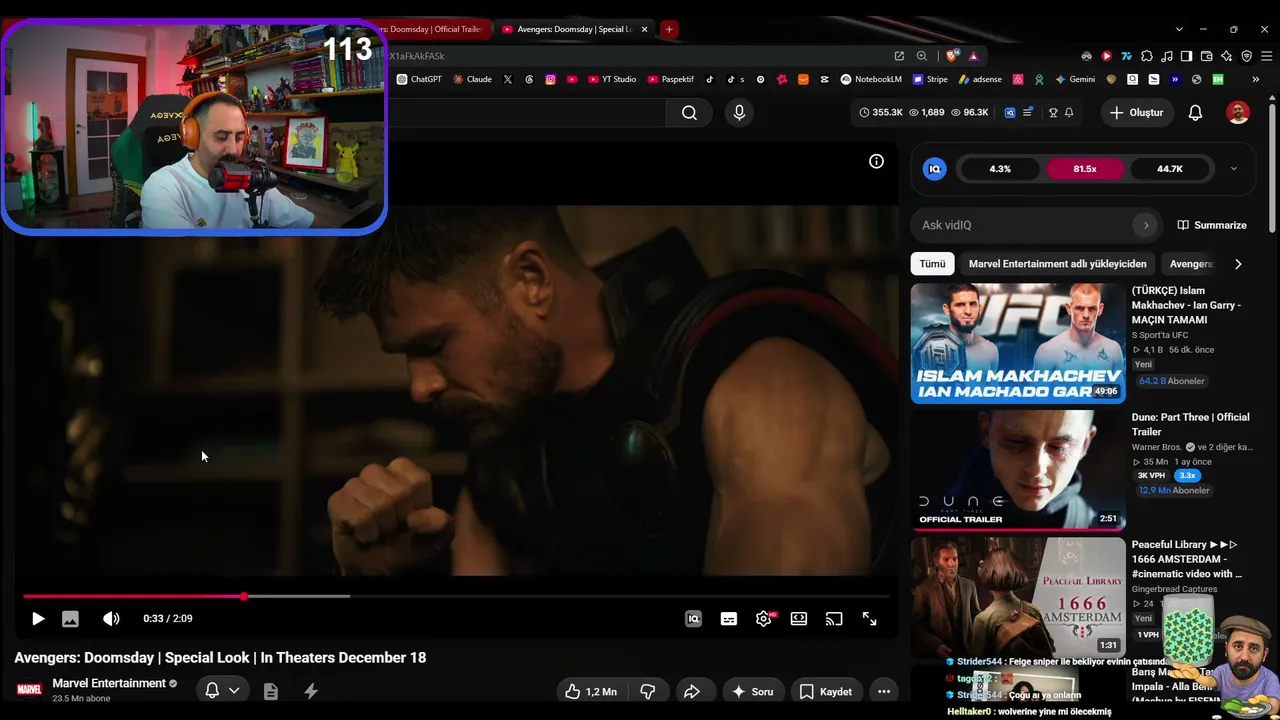Toggle theater mode in the player
The image size is (1280, 720).
pyautogui.click(x=799, y=619)
